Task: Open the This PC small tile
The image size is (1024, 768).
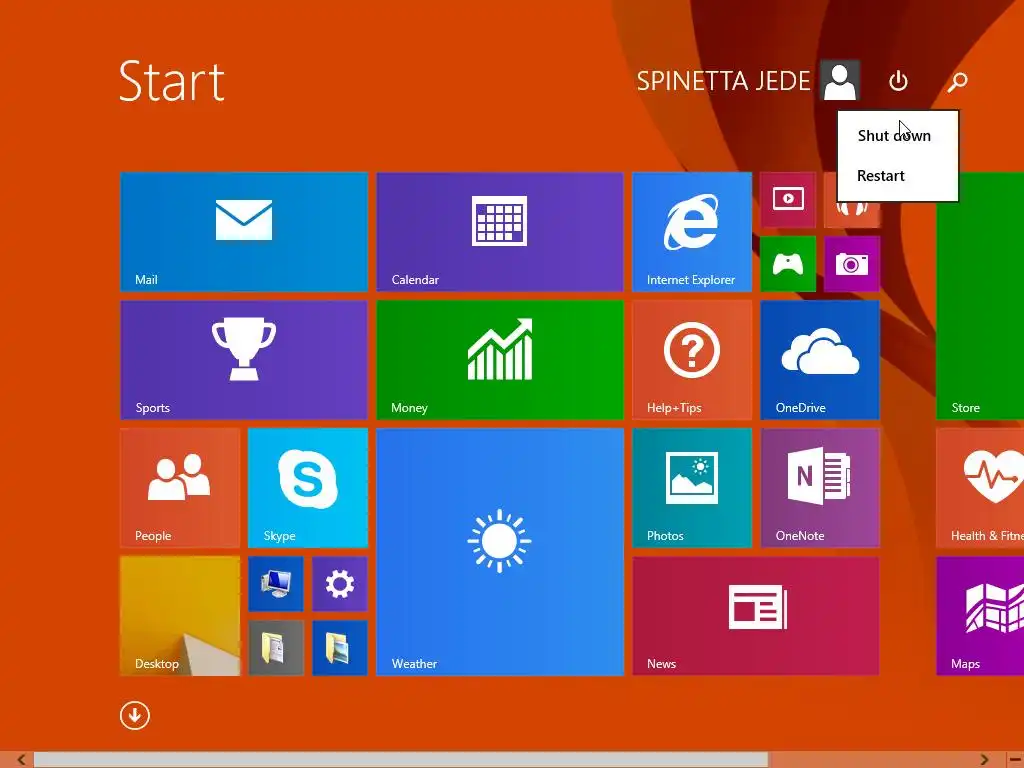Action: [x=276, y=584]
